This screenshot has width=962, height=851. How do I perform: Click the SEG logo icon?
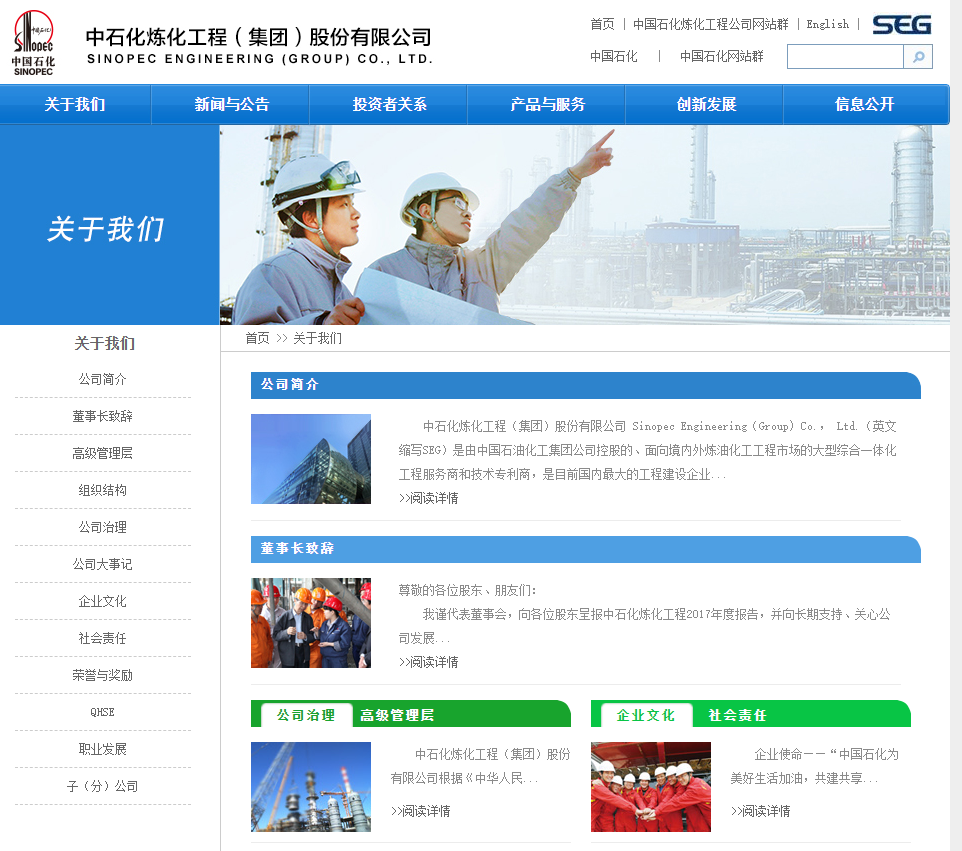pyautogui.click(x=901, y=25)
